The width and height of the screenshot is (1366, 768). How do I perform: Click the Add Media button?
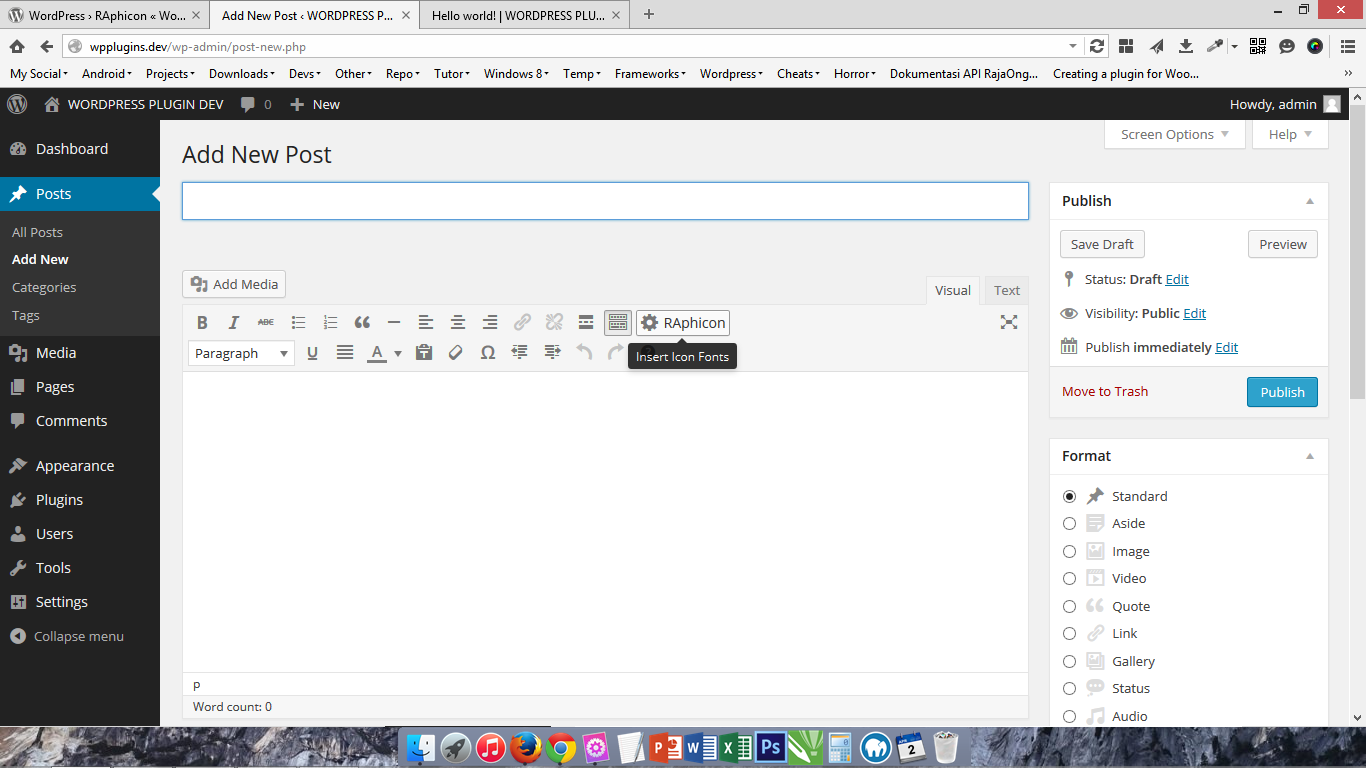234,284
